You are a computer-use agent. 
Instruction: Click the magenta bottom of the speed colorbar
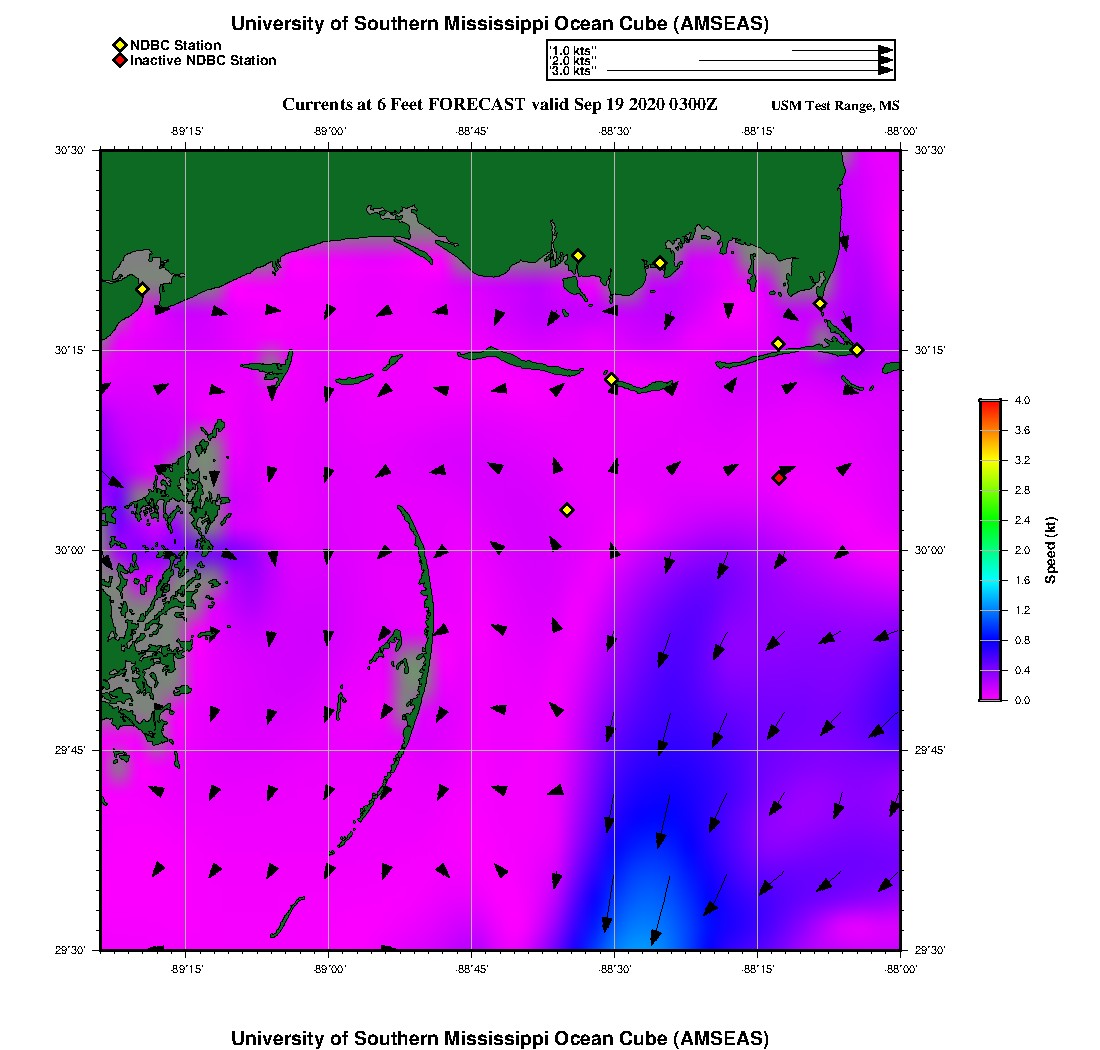pyautogui.click(x=990, y=696)
